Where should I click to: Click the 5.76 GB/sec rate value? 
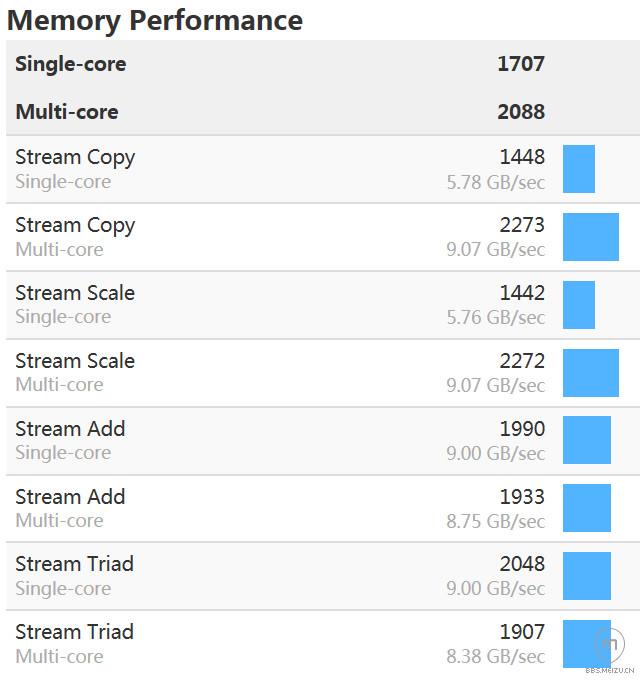[496, 318]
